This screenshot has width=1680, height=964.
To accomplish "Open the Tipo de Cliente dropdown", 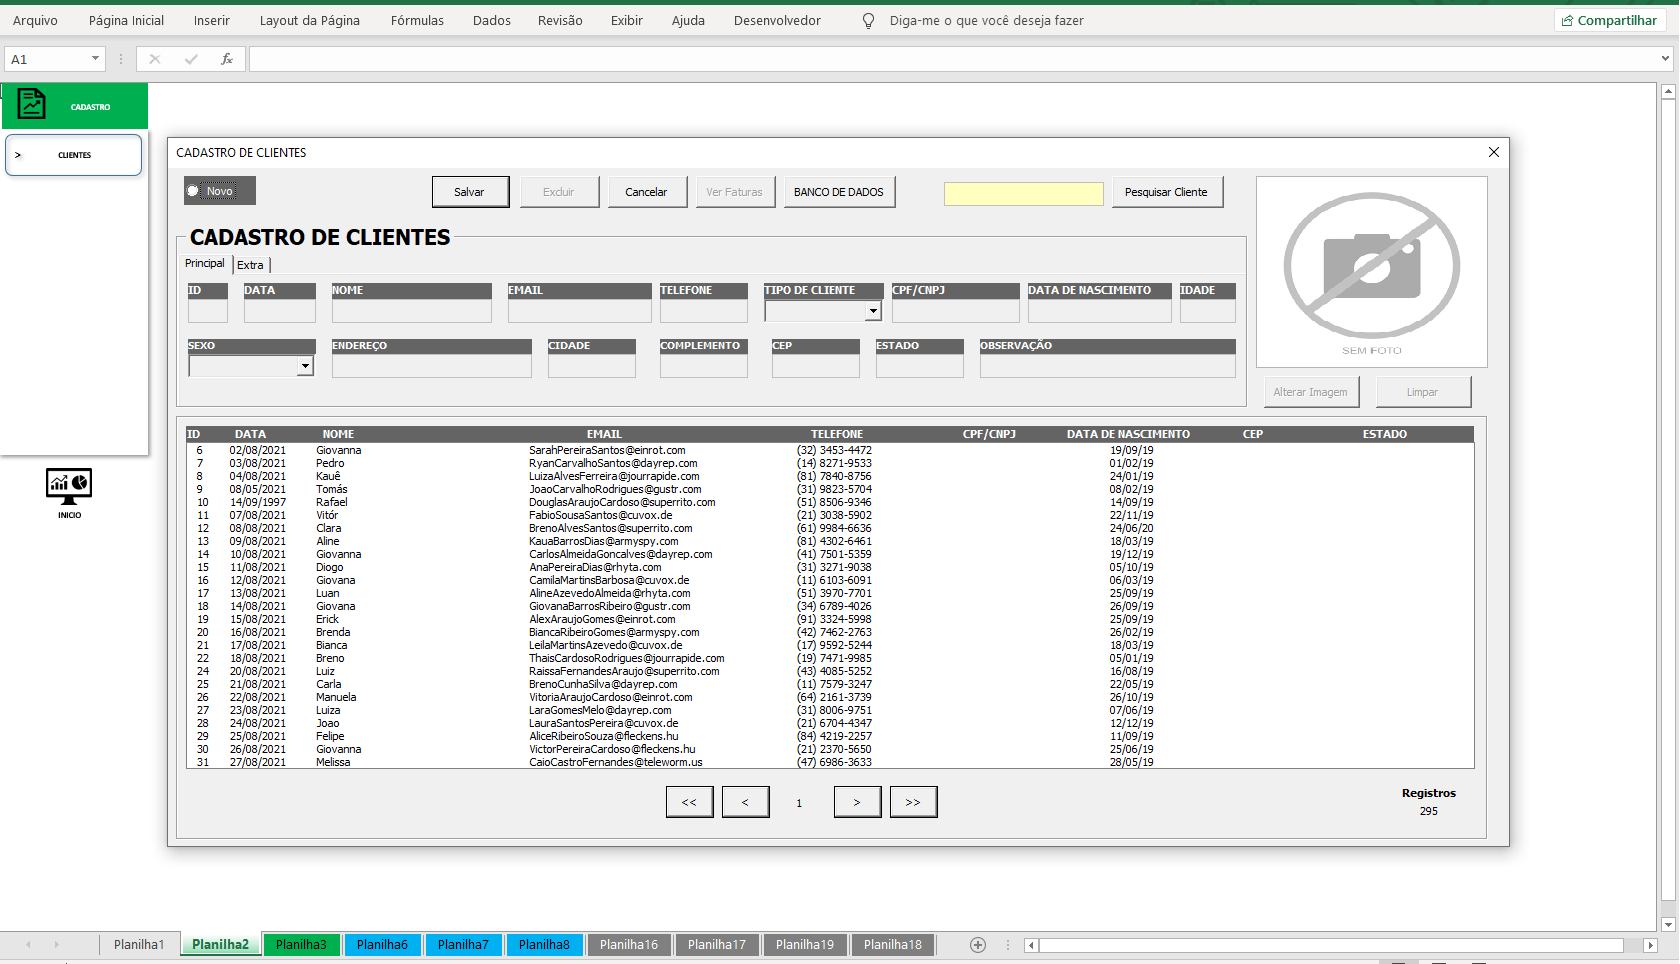I will [x=873, y=312].
